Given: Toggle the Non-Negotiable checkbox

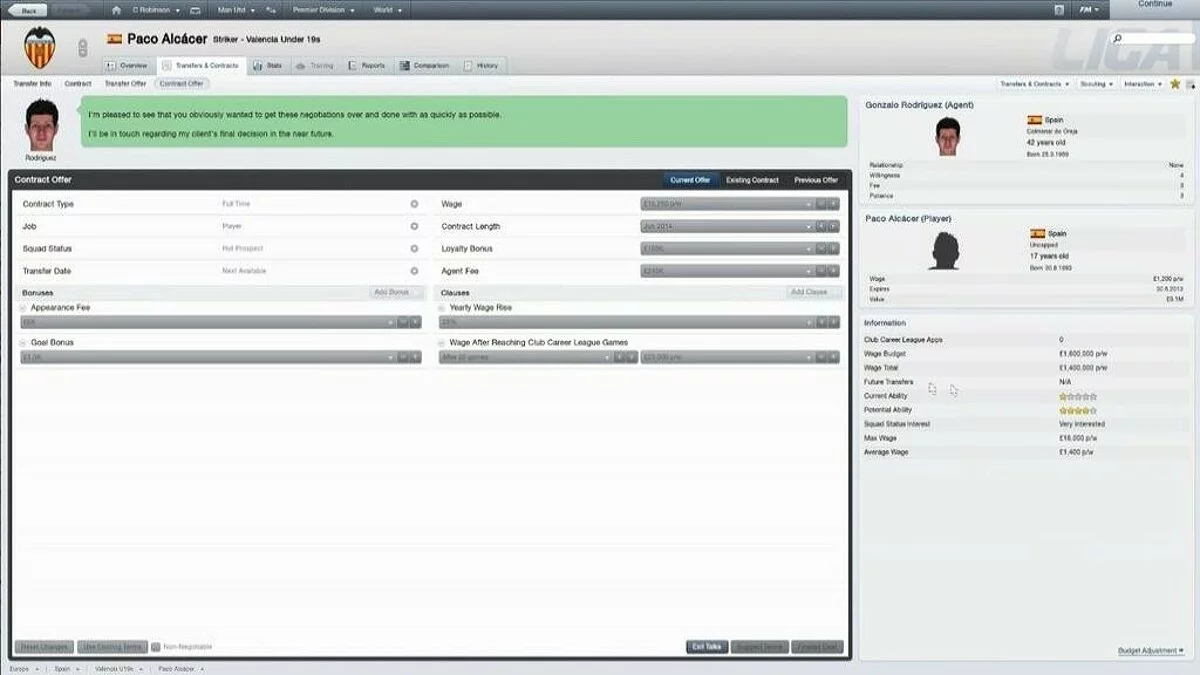Looking at the screenshot, I should click(x=156, y=646).
